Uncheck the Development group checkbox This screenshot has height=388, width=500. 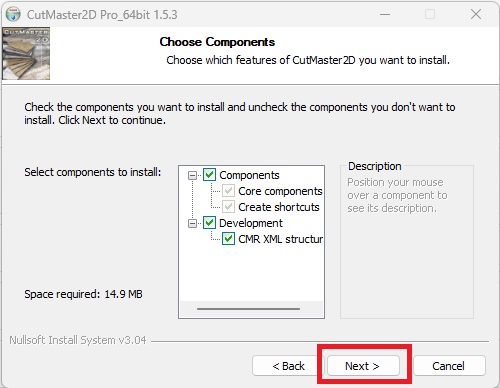(x=209, y=223)
